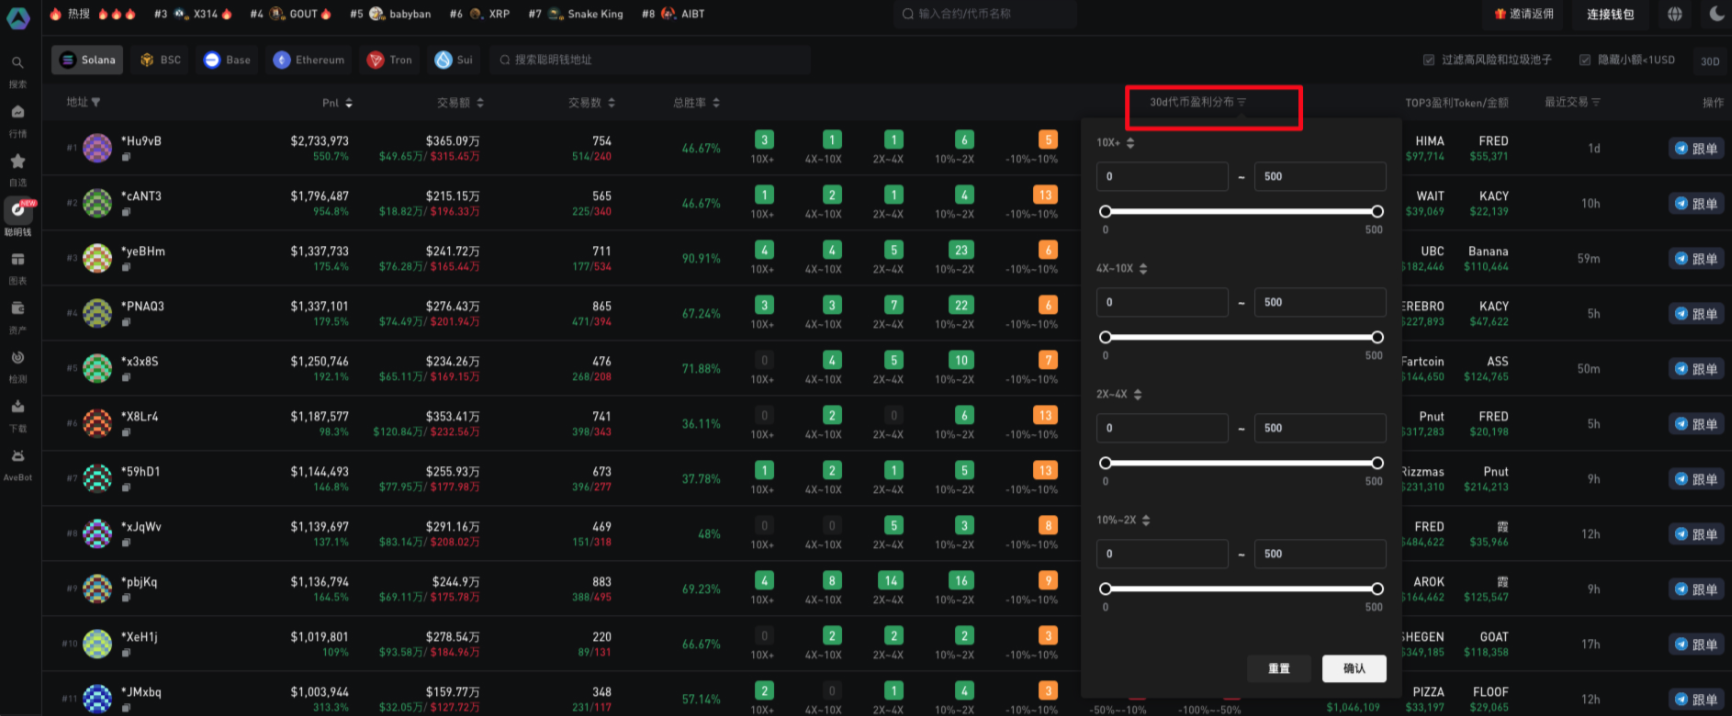Screen dimensions: 1732x716
Task: Uncheck the 过滤高风险和垃圾池子 checkbox
Action: pyautogui.click(x=1429, y=60)
